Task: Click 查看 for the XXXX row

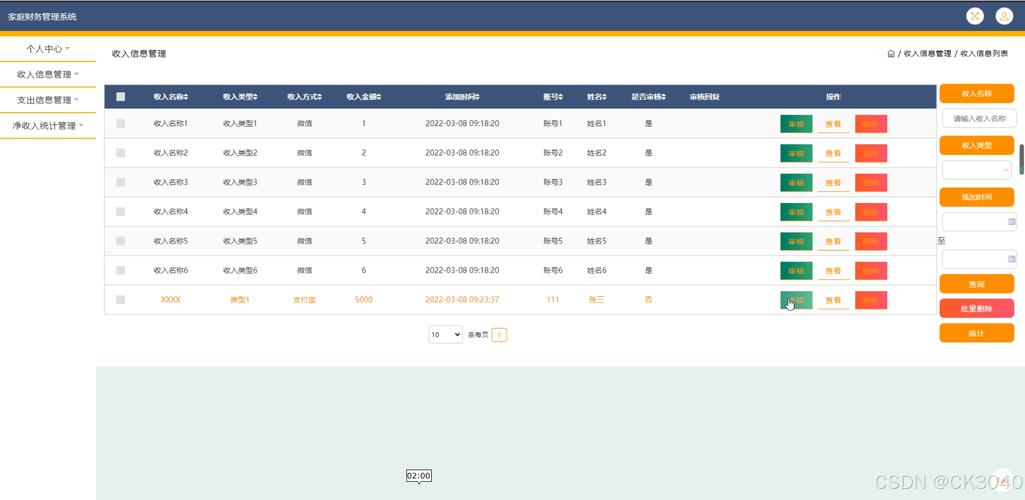Action: click(833, 300)
